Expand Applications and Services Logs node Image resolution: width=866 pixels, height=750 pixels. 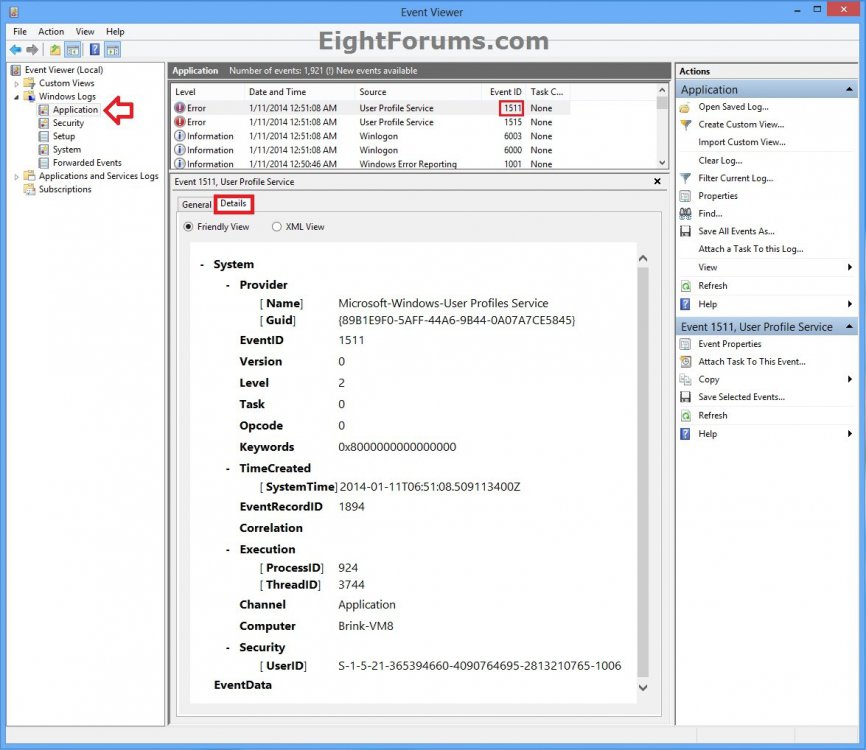(x=17, y=177)
